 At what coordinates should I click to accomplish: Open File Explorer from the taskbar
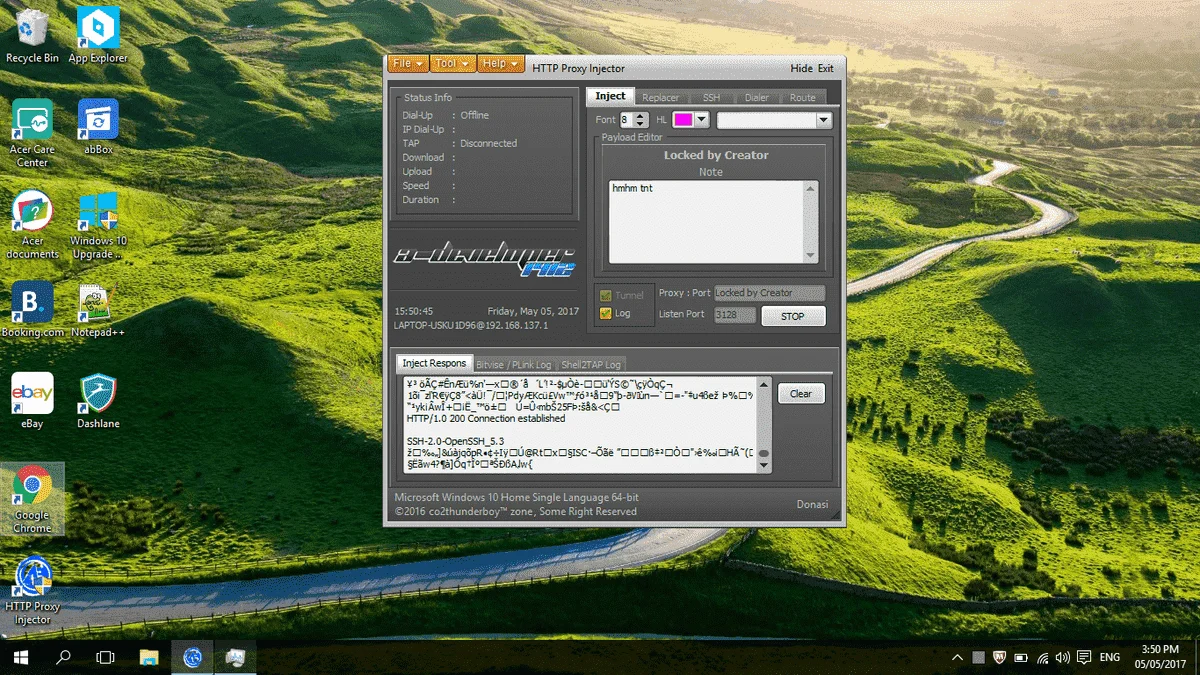[x=149, y=657]
